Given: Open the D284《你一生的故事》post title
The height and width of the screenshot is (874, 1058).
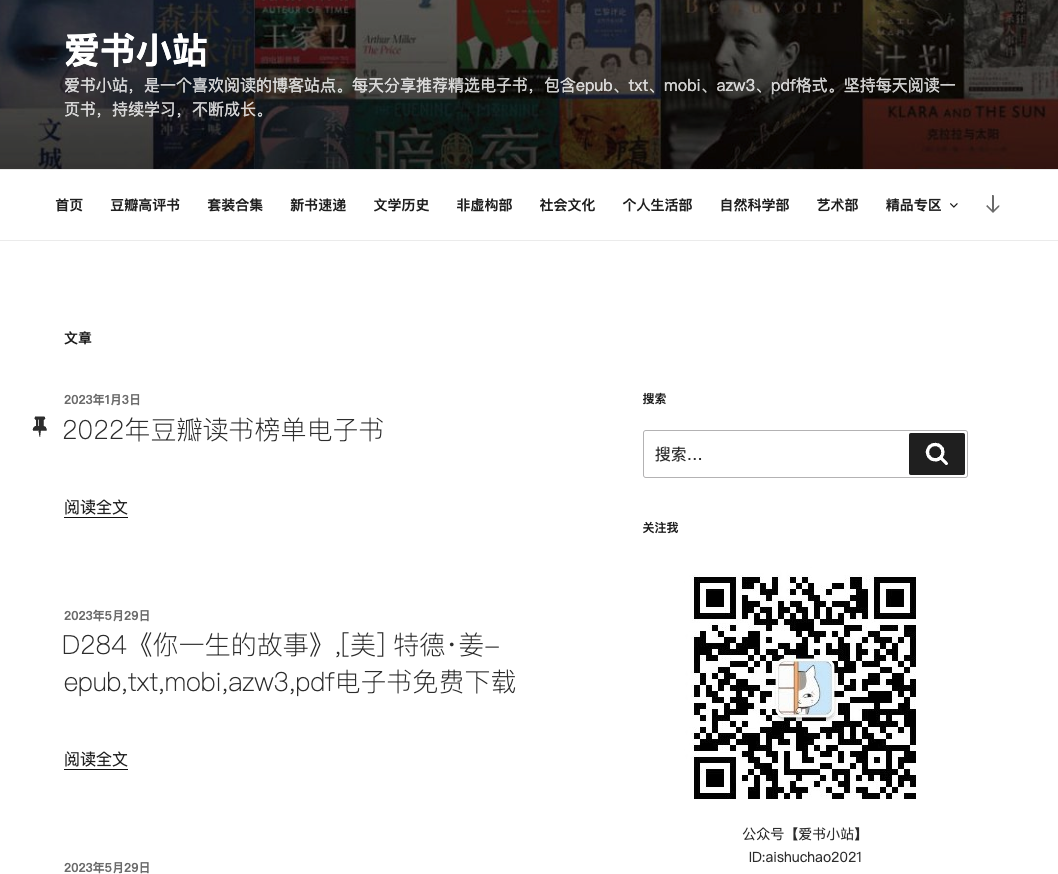Looking at the screenshot, I should tap(289, 663).
